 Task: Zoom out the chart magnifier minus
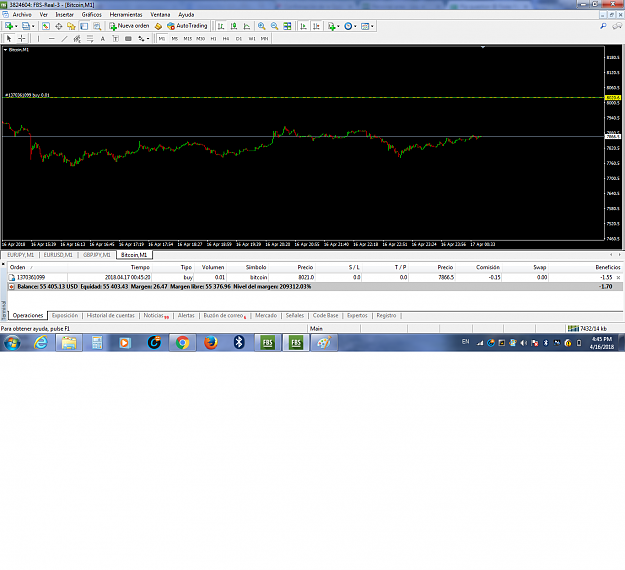(274, 26)
